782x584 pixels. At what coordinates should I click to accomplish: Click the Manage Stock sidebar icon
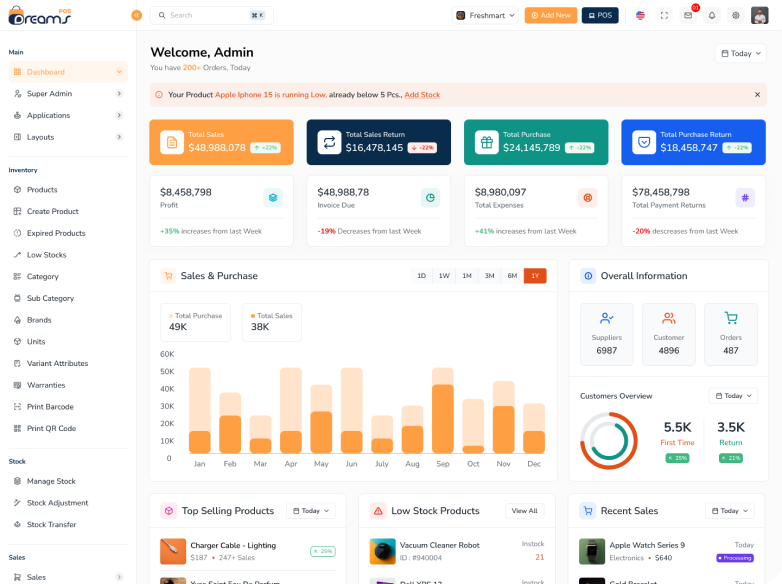tap(17, 481)
